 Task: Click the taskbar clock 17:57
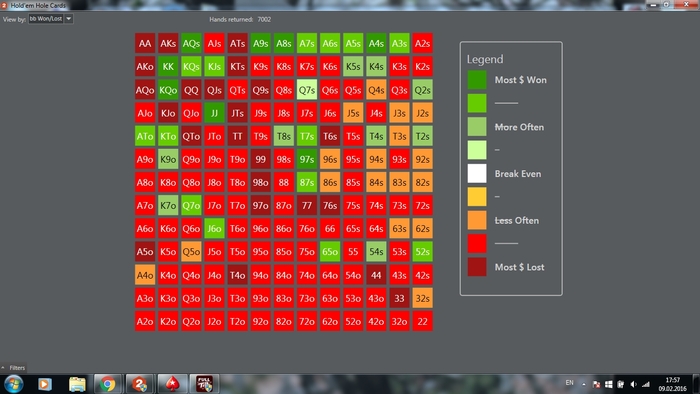[x=672, y=384]
